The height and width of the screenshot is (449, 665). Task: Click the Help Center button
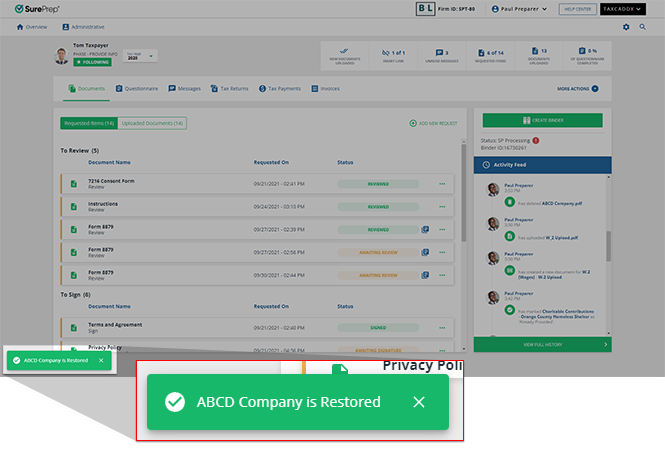tap(578, 9)
